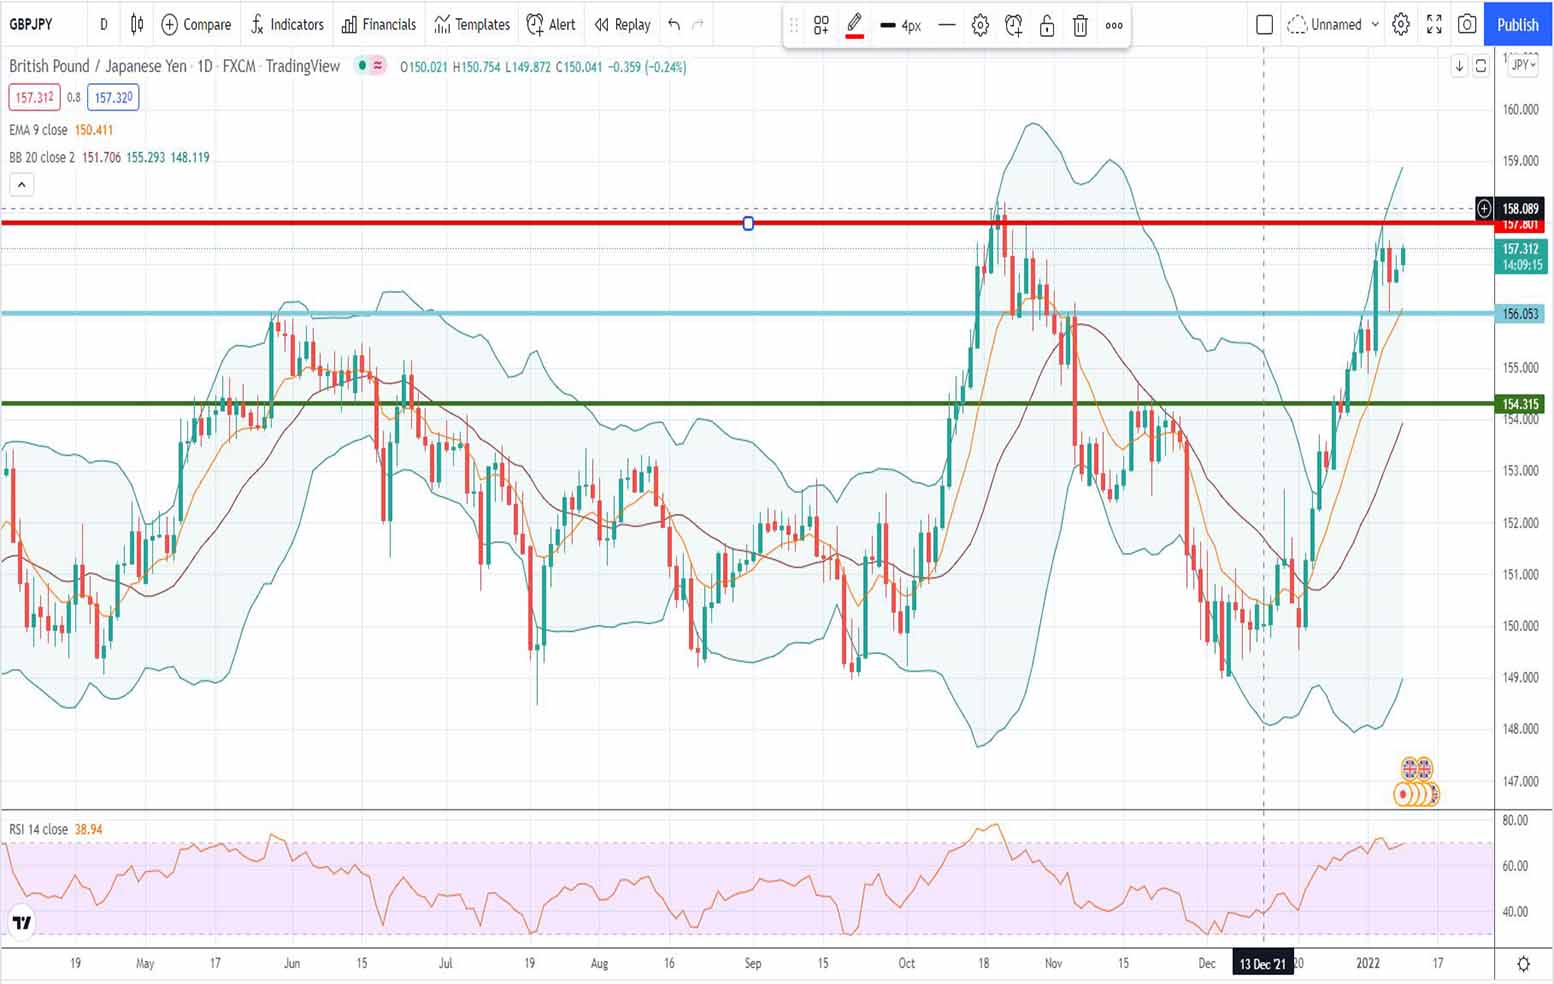Enter fullscreen mode via the expand icon

click(1434, 25)
